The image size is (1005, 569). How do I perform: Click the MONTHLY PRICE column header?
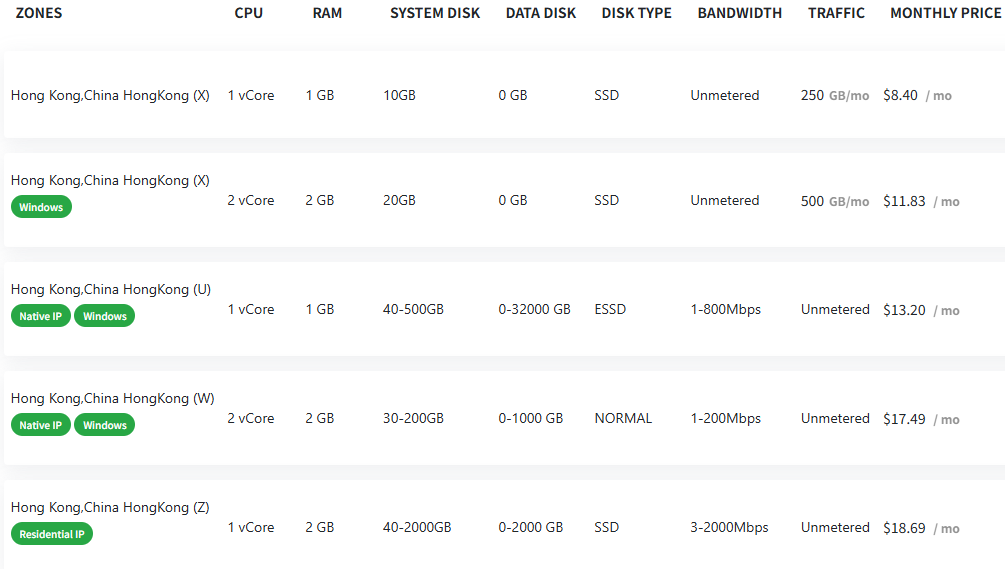tap(945, 13)
